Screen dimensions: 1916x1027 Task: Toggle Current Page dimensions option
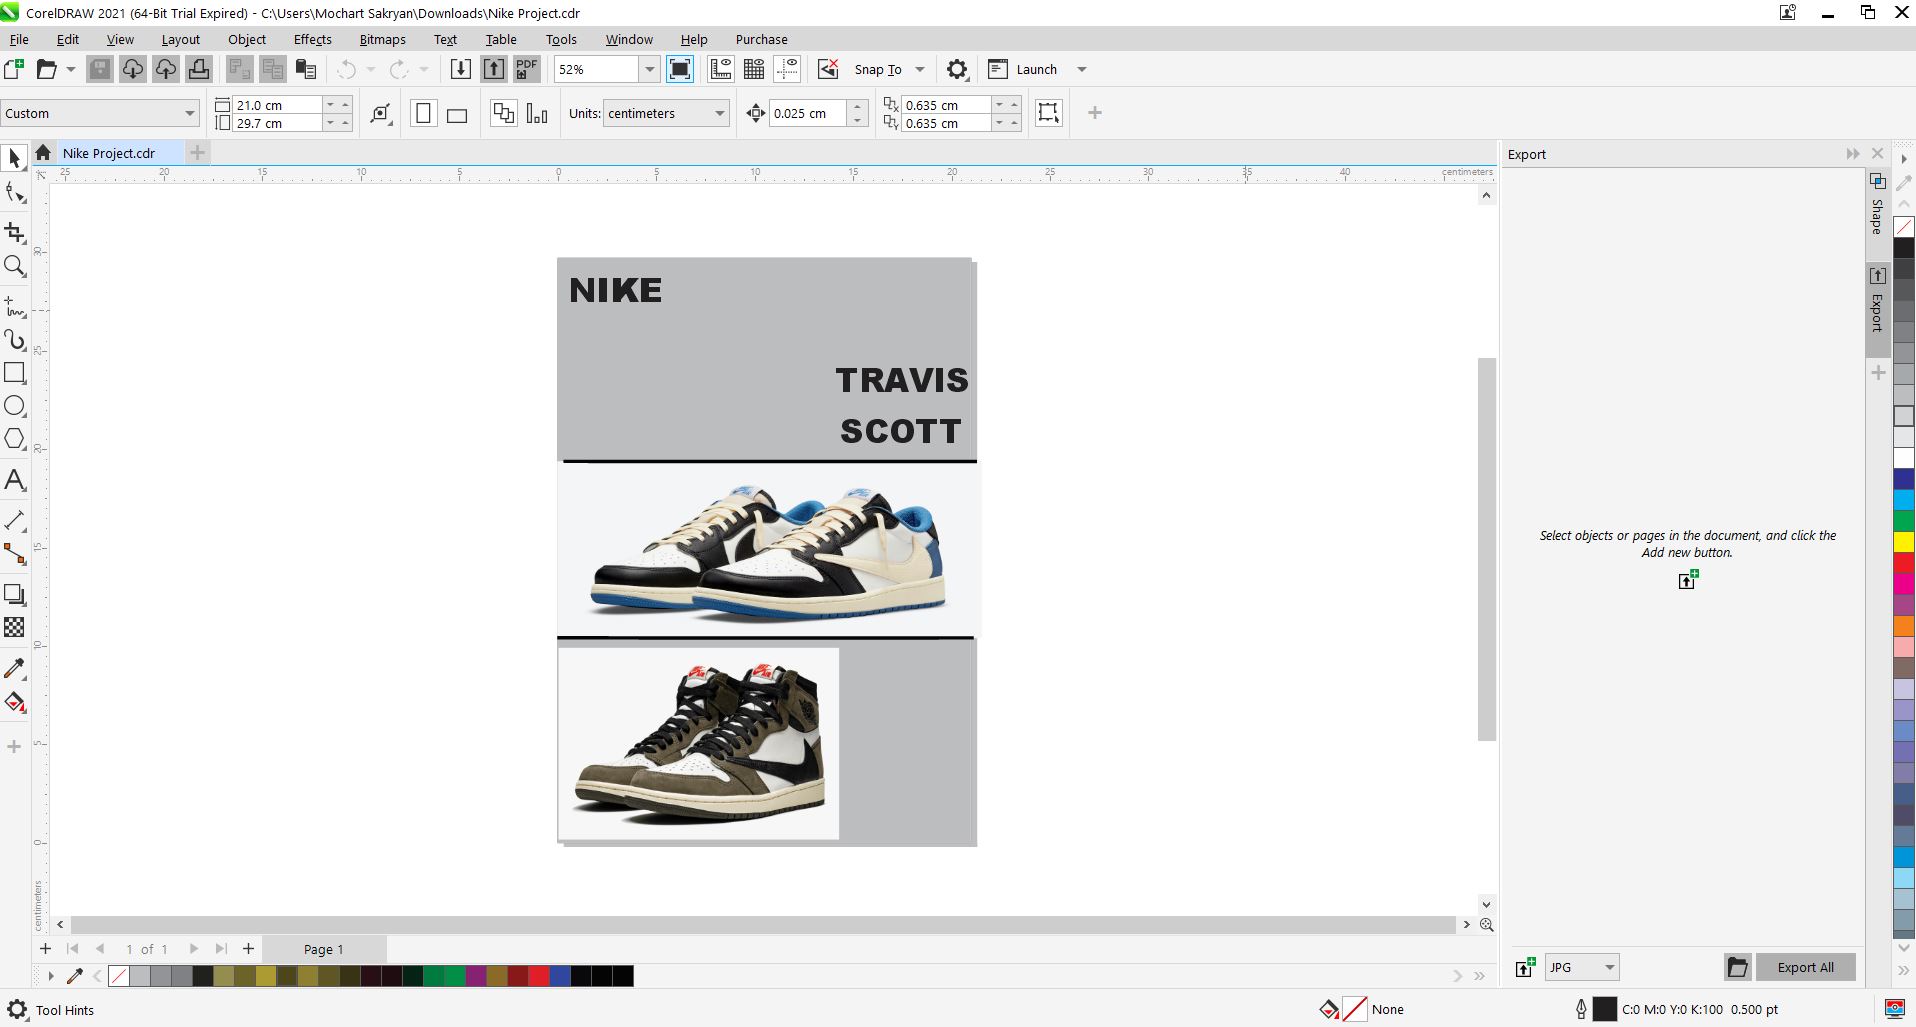(x=537, y=113)
